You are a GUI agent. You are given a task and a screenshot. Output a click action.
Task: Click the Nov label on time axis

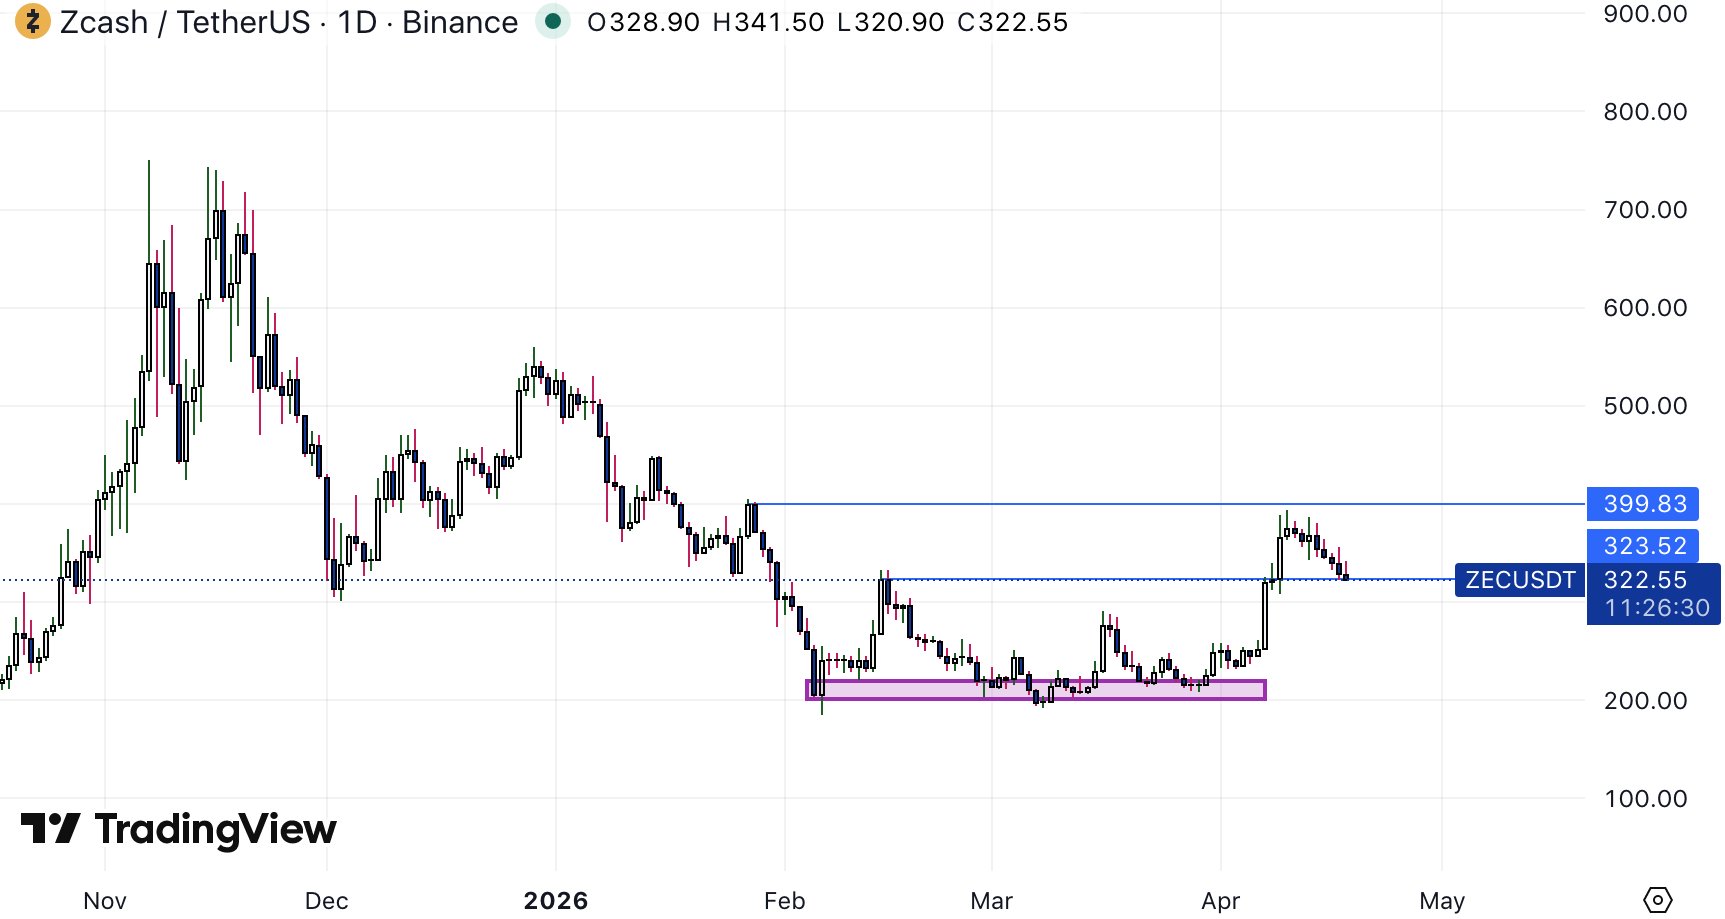[x=104, y=901]
